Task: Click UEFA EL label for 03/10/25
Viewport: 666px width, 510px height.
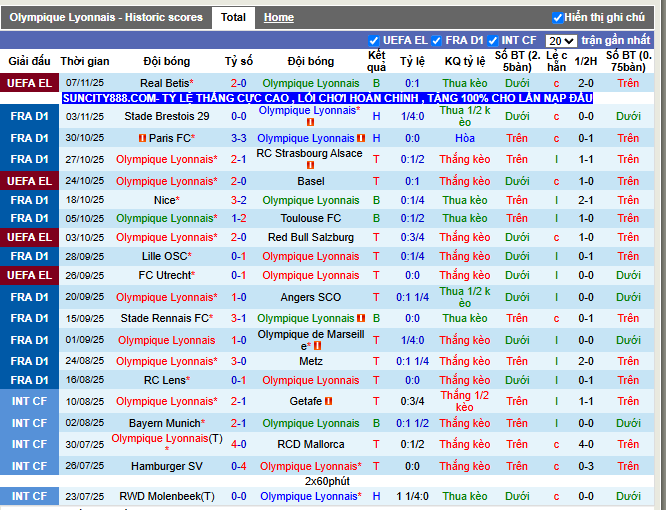Action: tap(29, 237)
